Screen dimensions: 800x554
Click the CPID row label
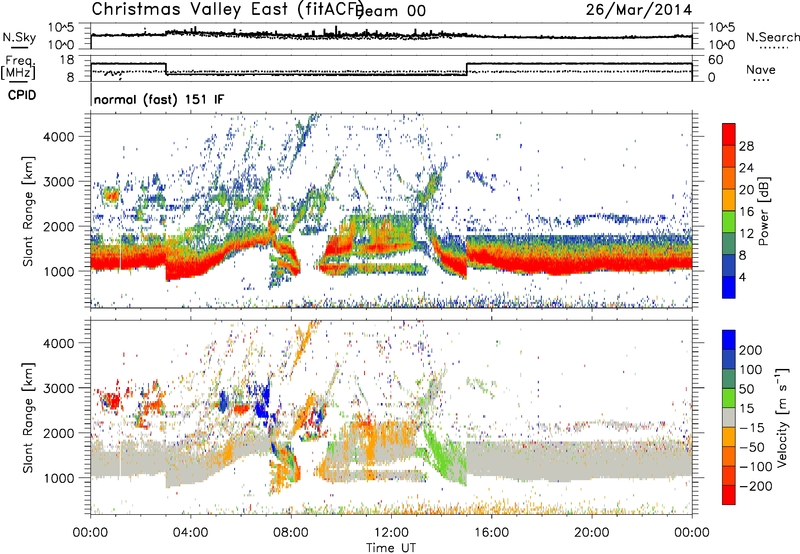pos(22,95)
